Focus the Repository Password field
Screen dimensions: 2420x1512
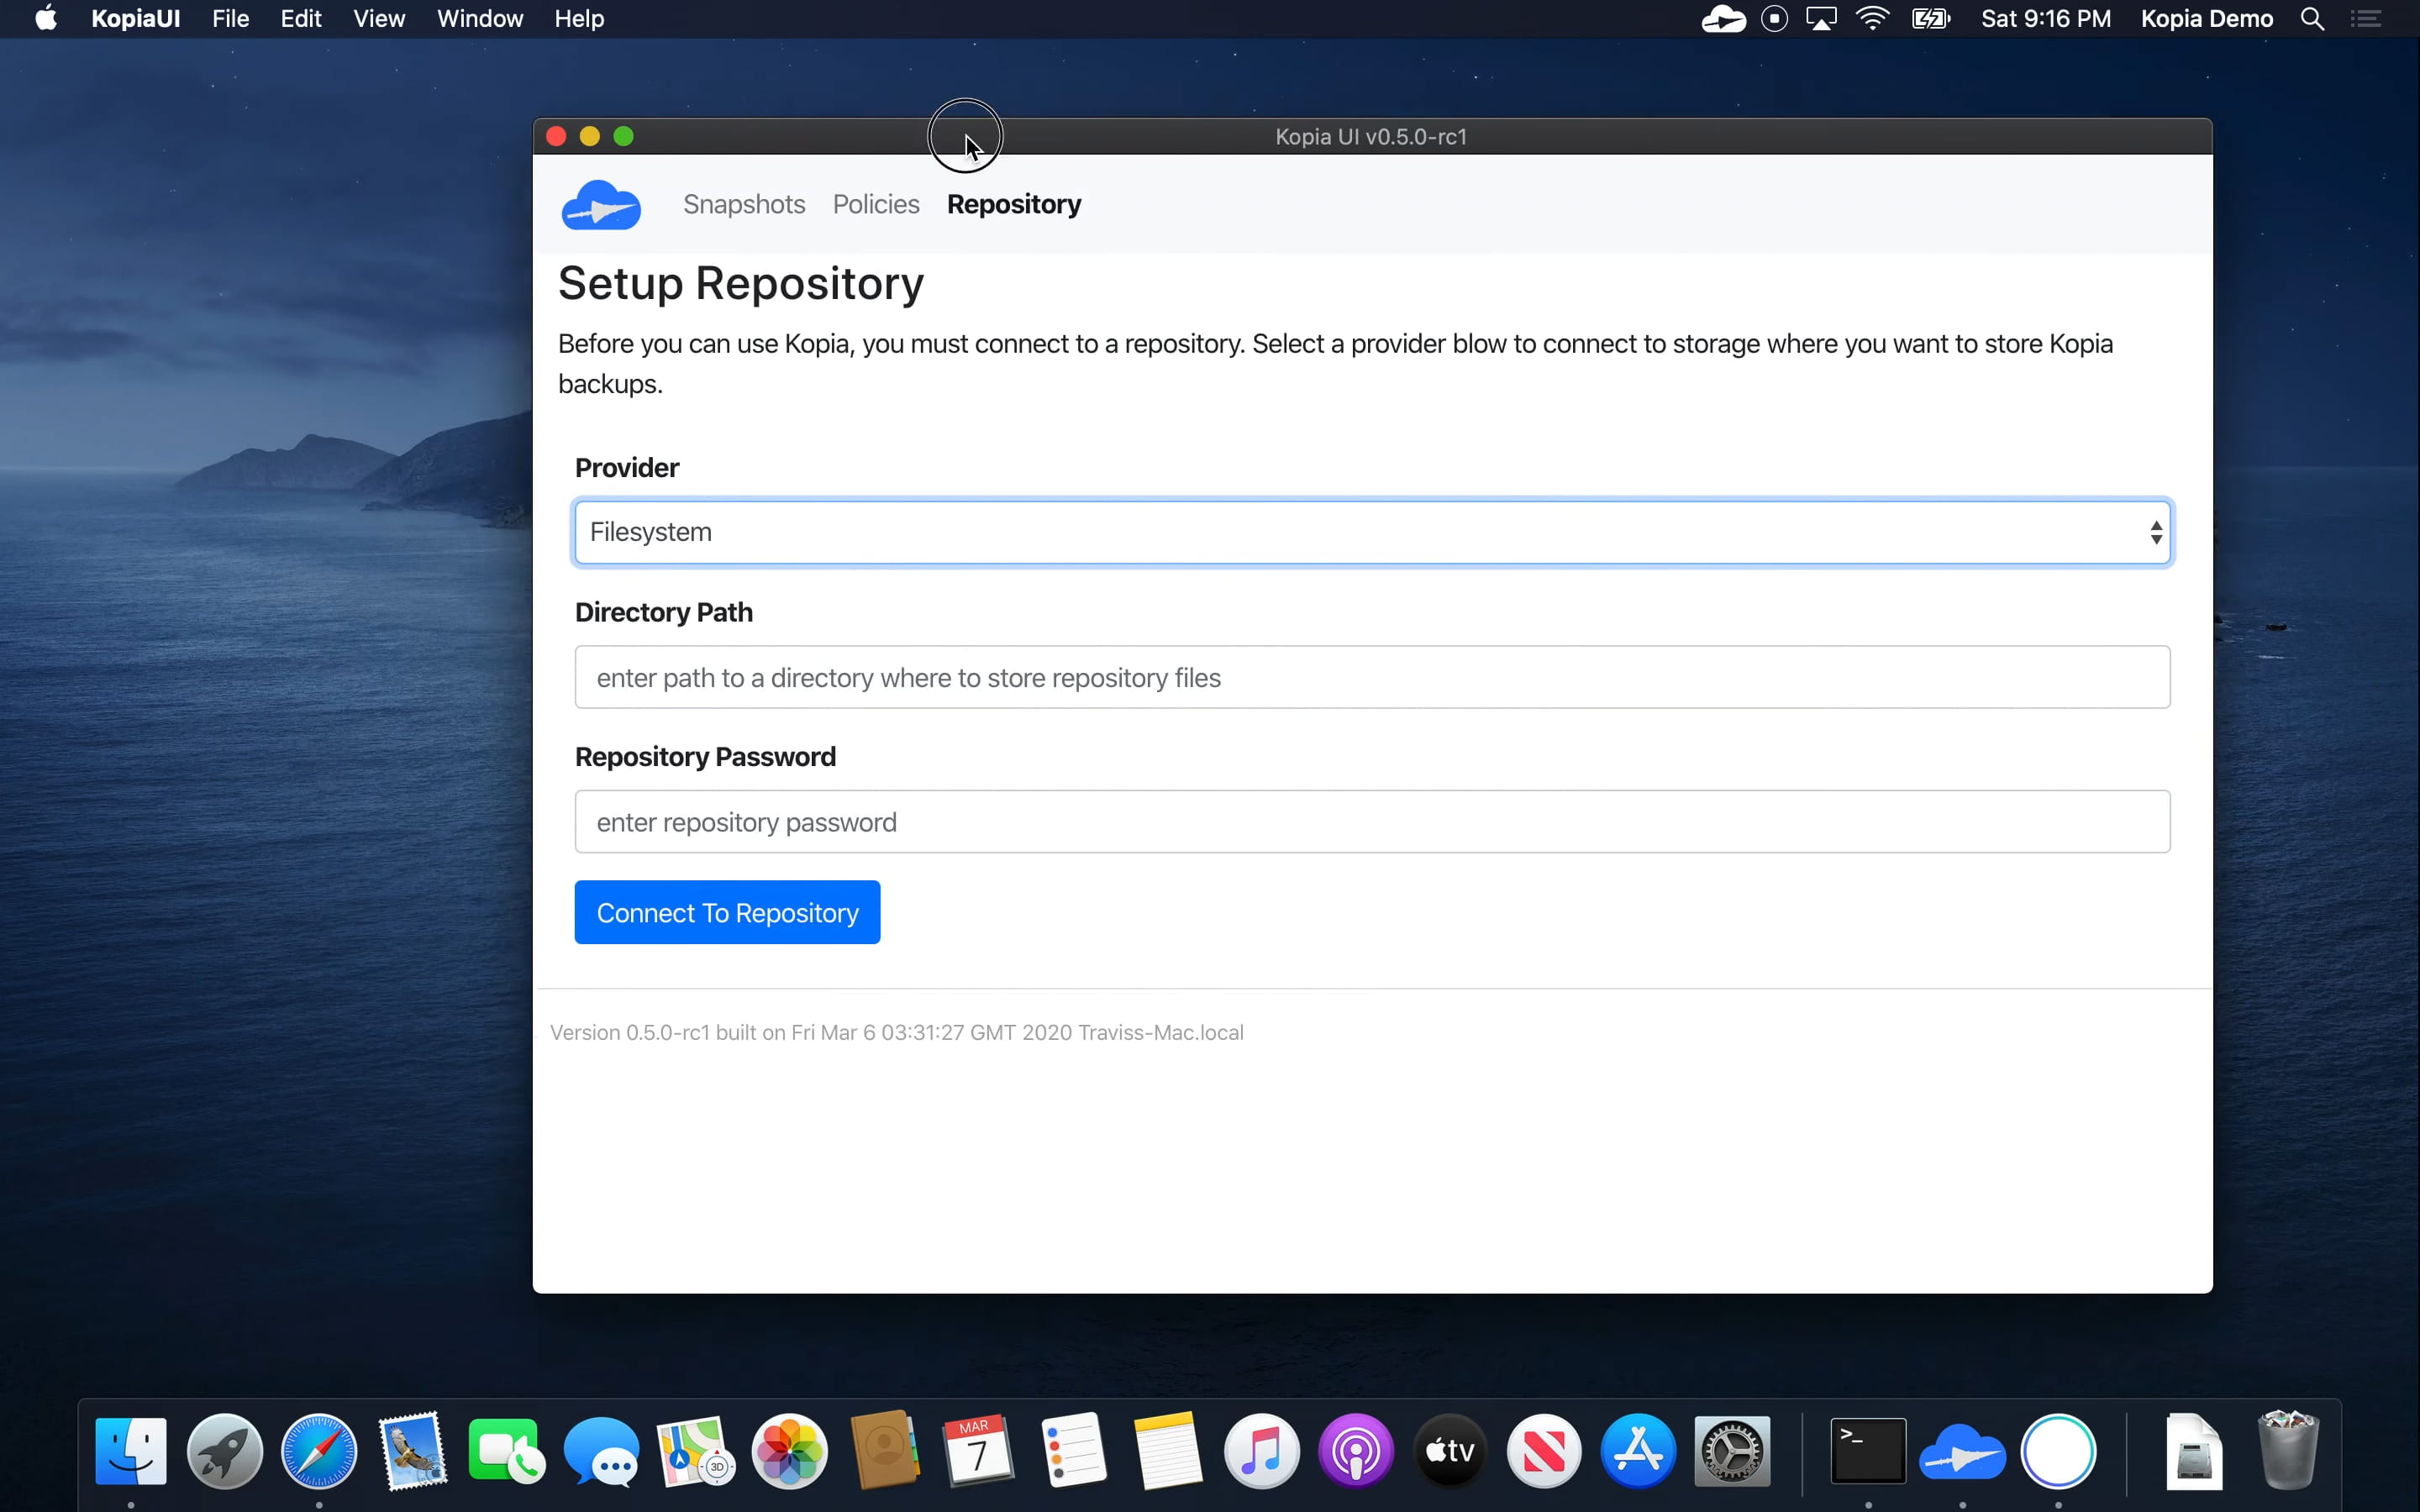(1372, 822)
